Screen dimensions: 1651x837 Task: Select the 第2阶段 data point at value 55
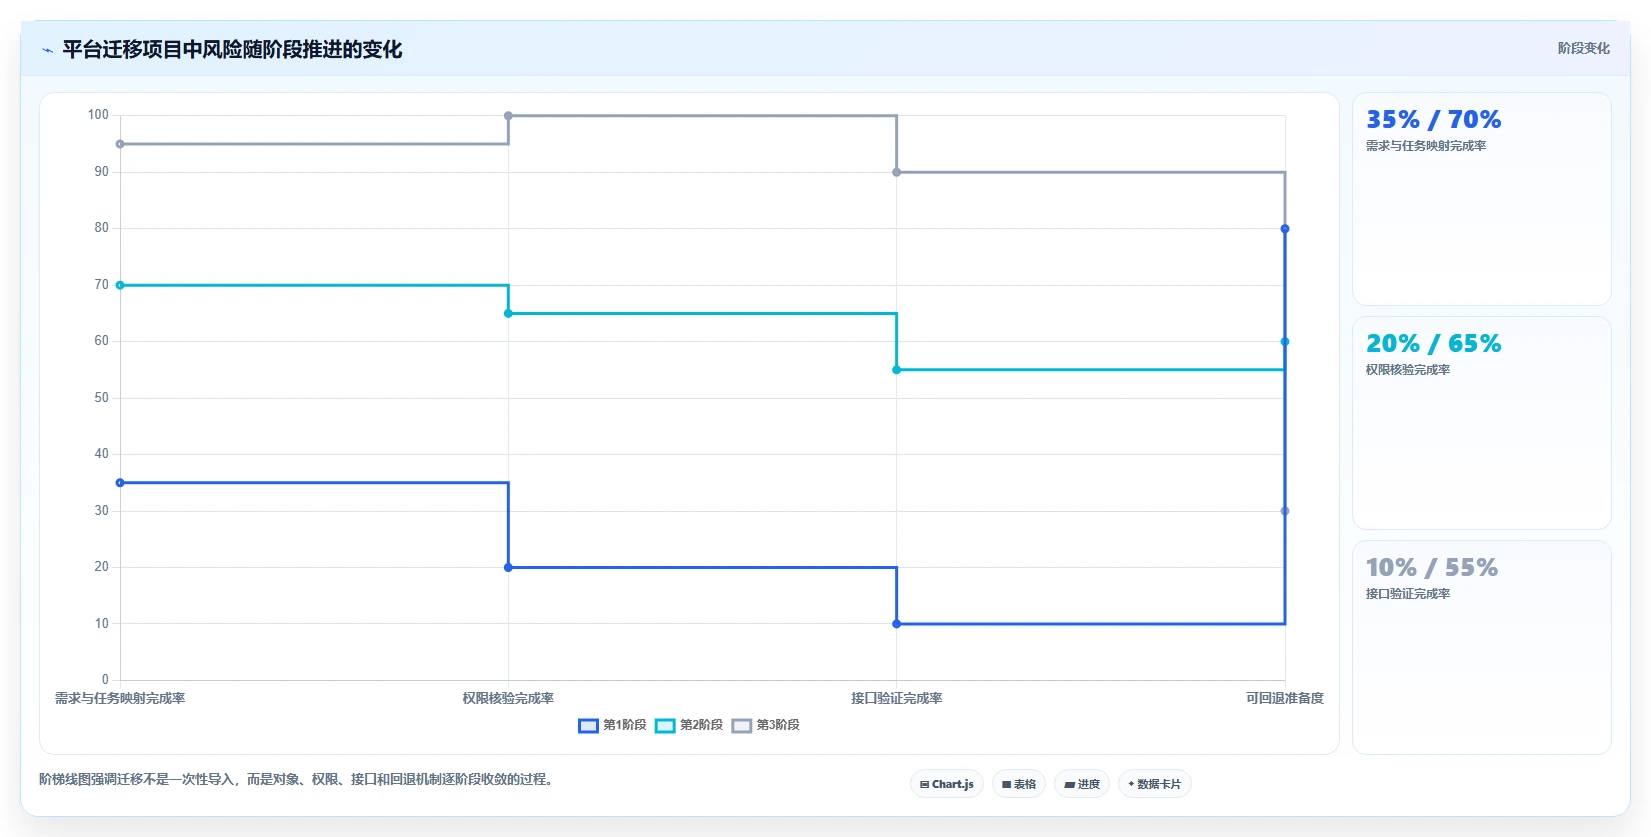pyautogui.click(x=896, y=370)
